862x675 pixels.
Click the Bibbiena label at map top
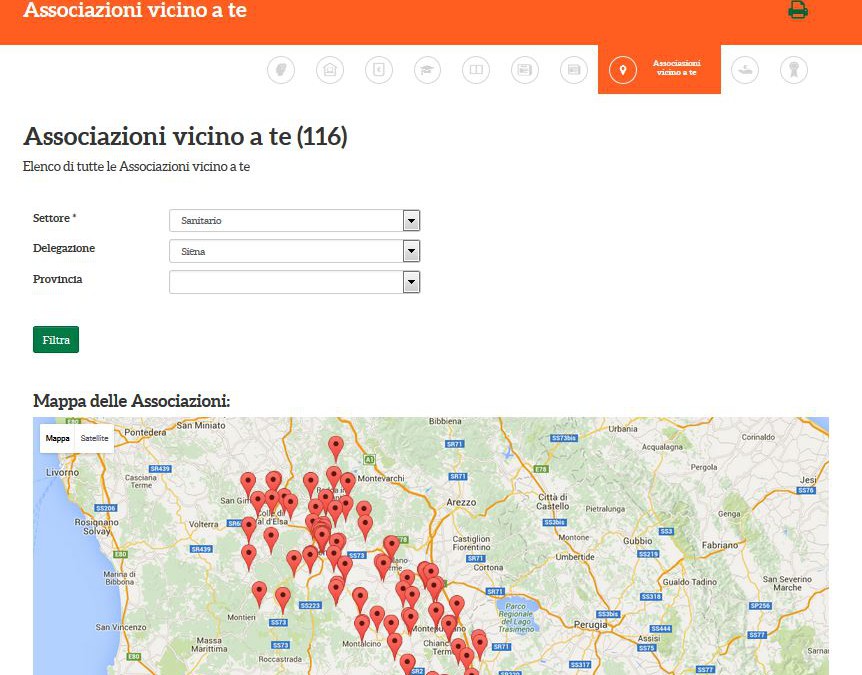coord(445,421)
